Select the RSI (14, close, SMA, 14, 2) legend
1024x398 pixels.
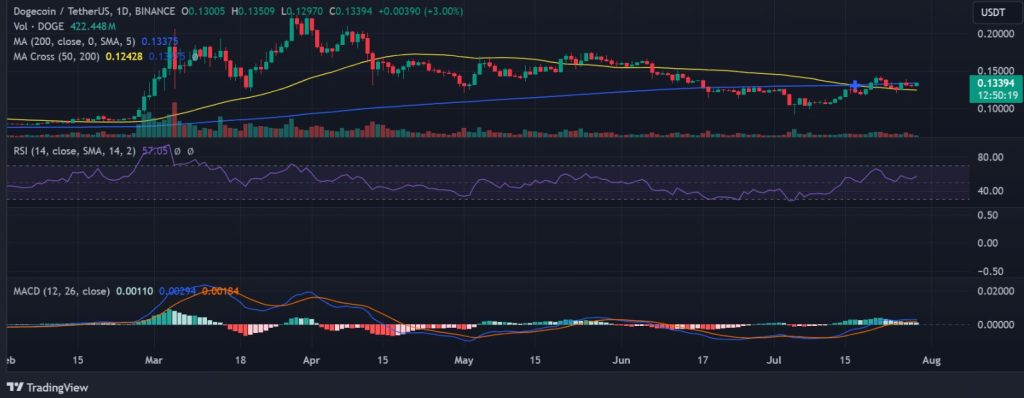(74, 151)
